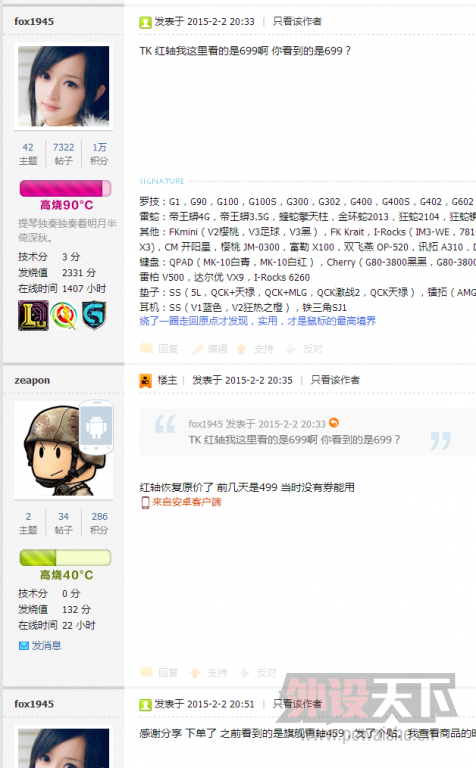476x768 pixels.
Task: Open 来自安卓客户端 link
Action: click(187, 502)
